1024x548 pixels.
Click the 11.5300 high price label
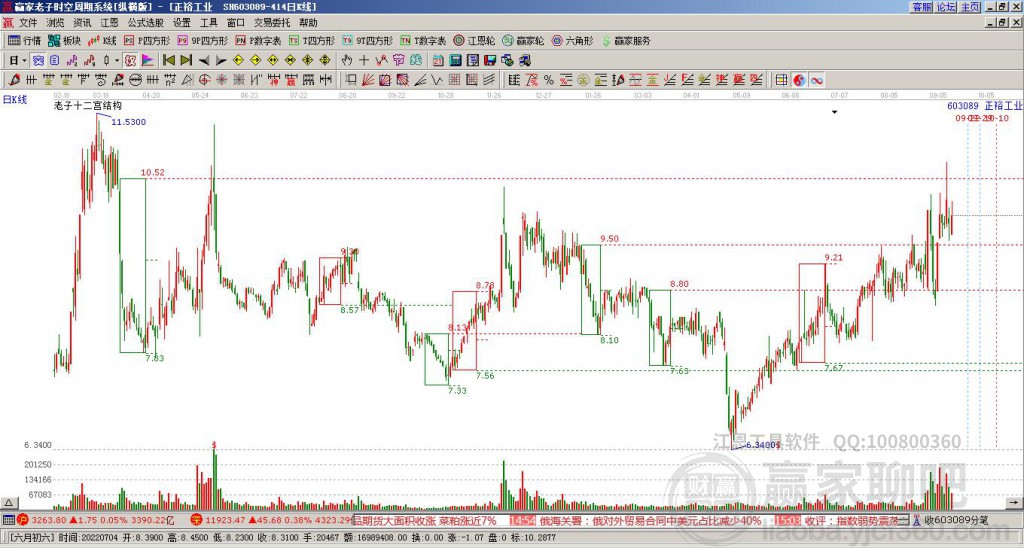tap(129, 122)
